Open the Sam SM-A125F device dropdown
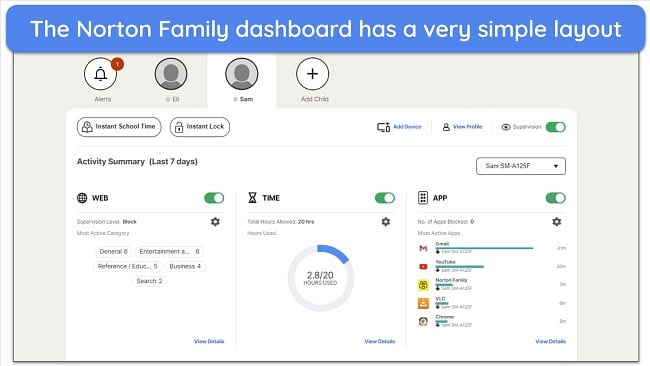This screenshot has width=650, height=366. point(521,166)
